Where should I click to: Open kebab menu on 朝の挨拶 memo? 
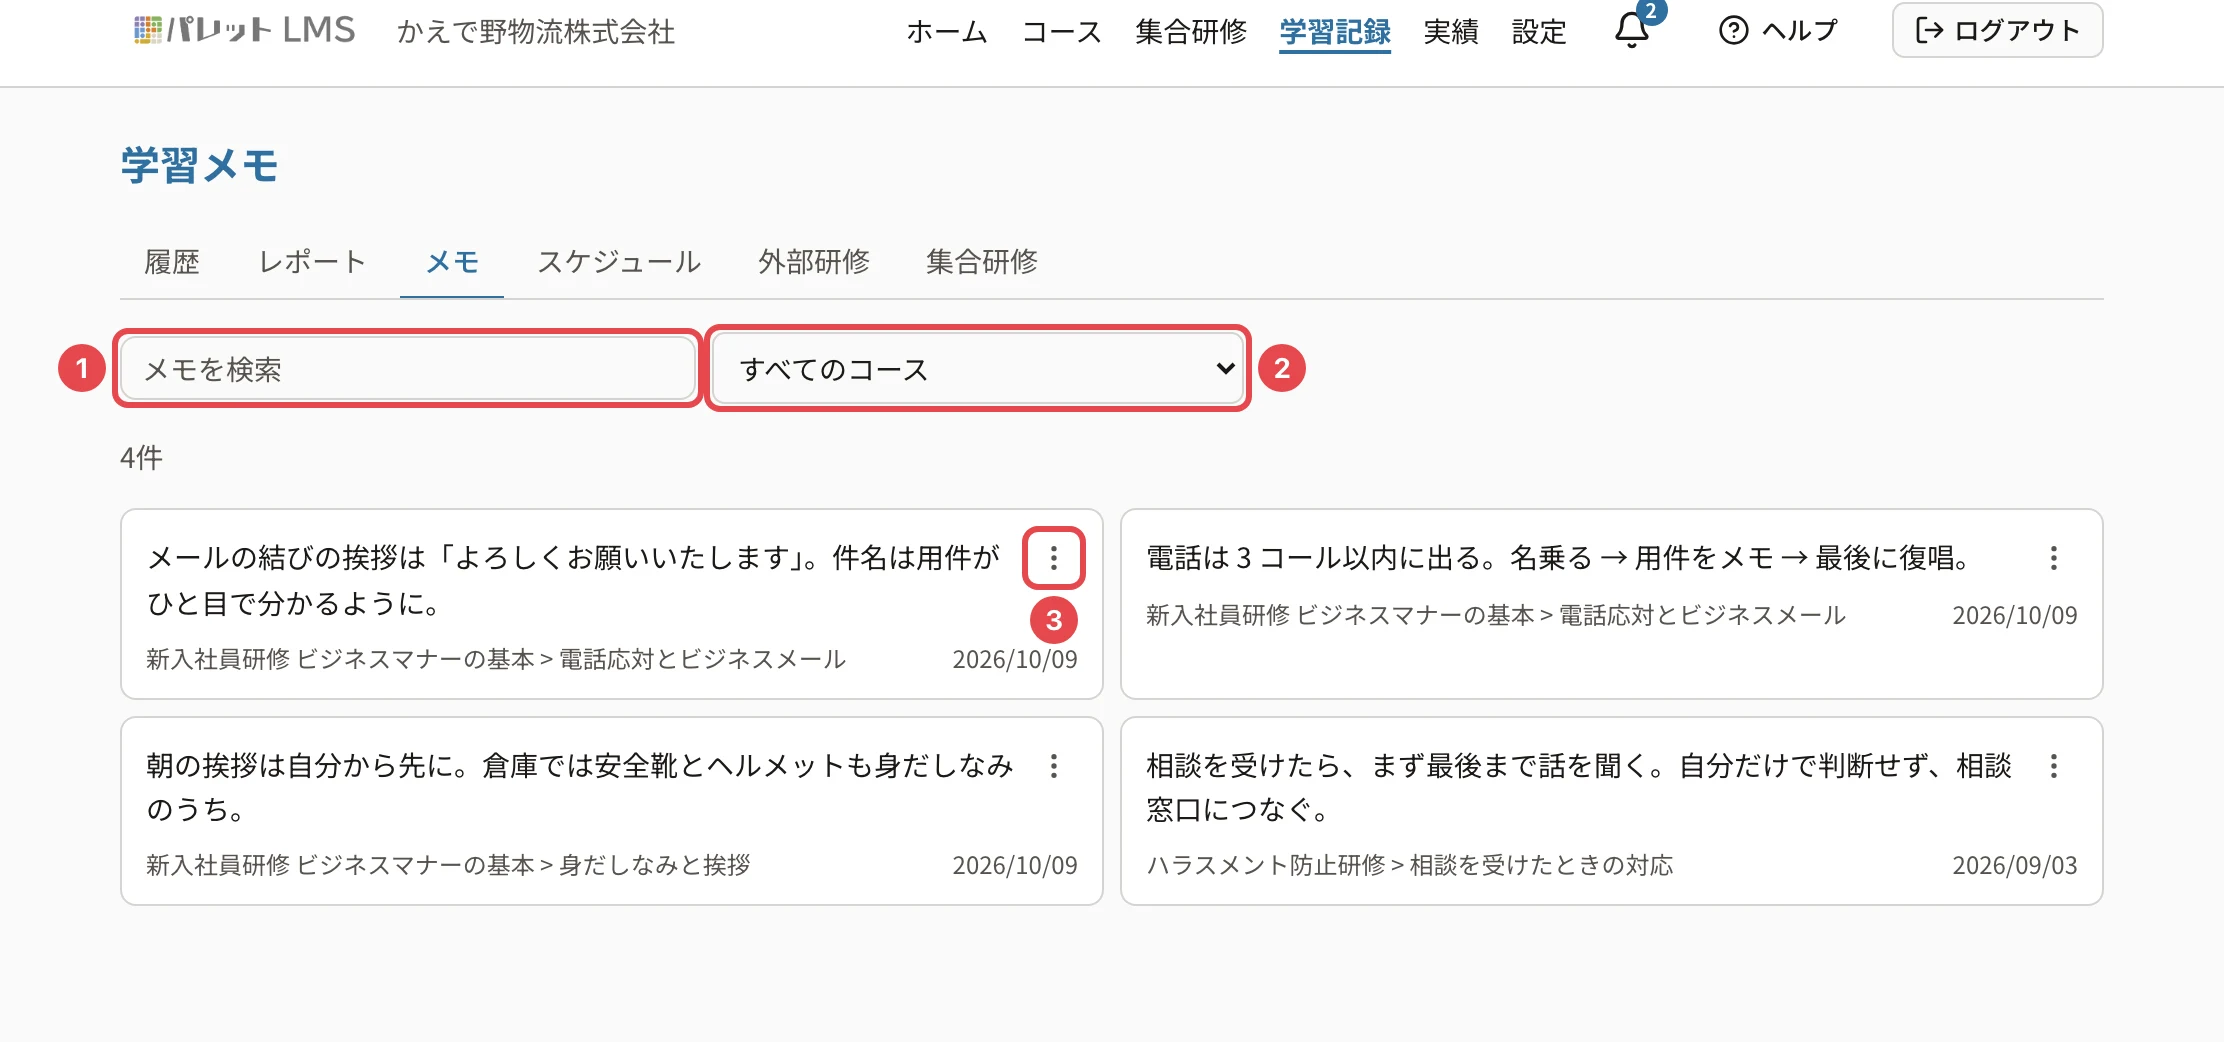pos(1053,766)
